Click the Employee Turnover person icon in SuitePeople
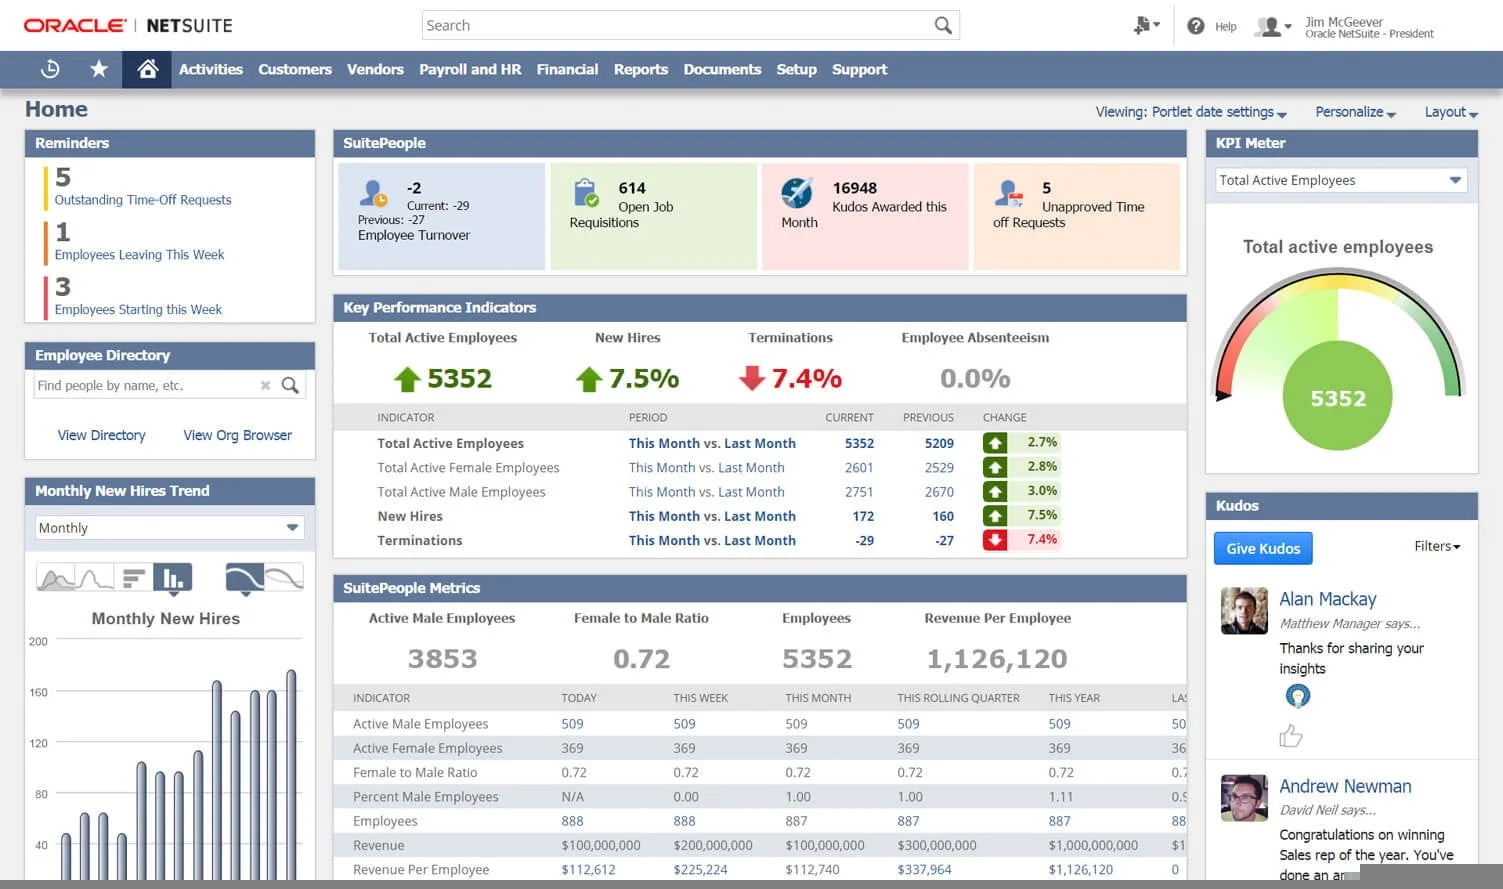The height and width of the screenshot is (889, 1503). tap(372, 193)
